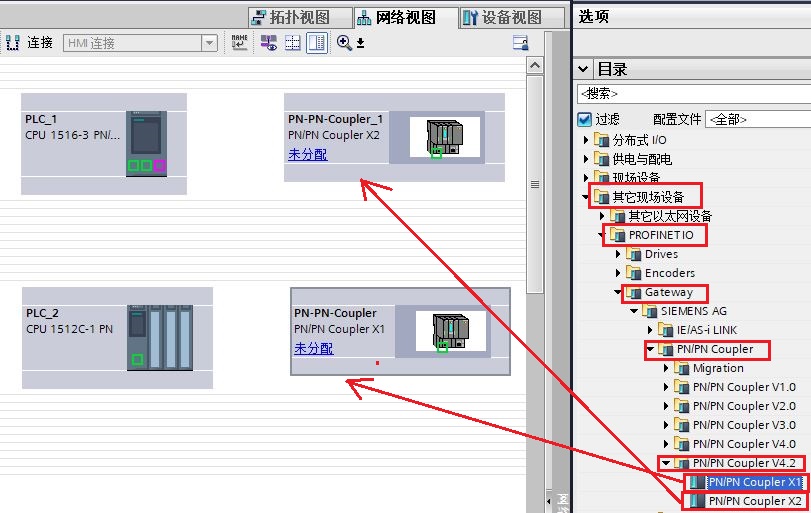Screen dimensions: 811x513
Task: Expand the PN/PN Coupler V1.0 folder
Action: point(666,387)
